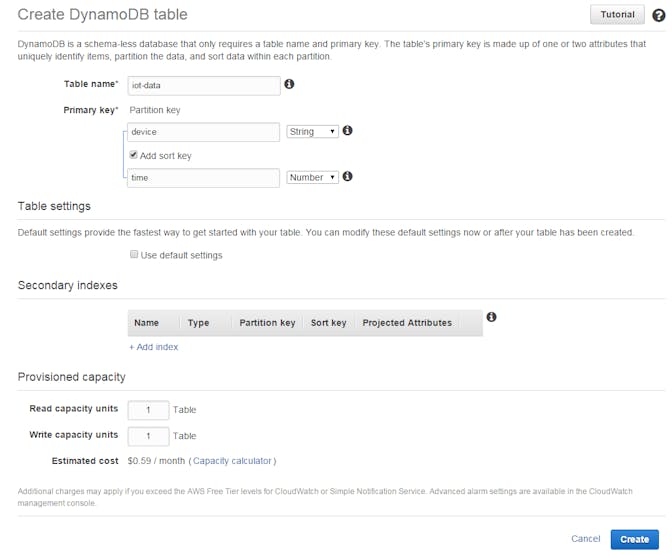Click the sort key field containing time
Screen dimensions: 672x555
[204, 177]
